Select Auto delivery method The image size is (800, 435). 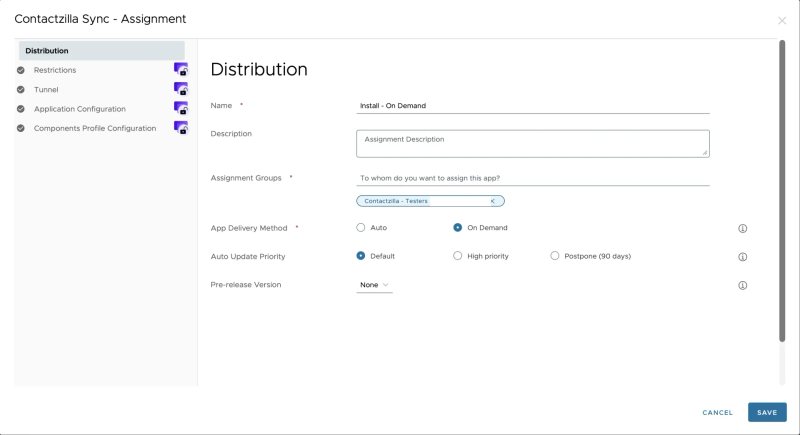pyautogui.click(x=361, y=227)
